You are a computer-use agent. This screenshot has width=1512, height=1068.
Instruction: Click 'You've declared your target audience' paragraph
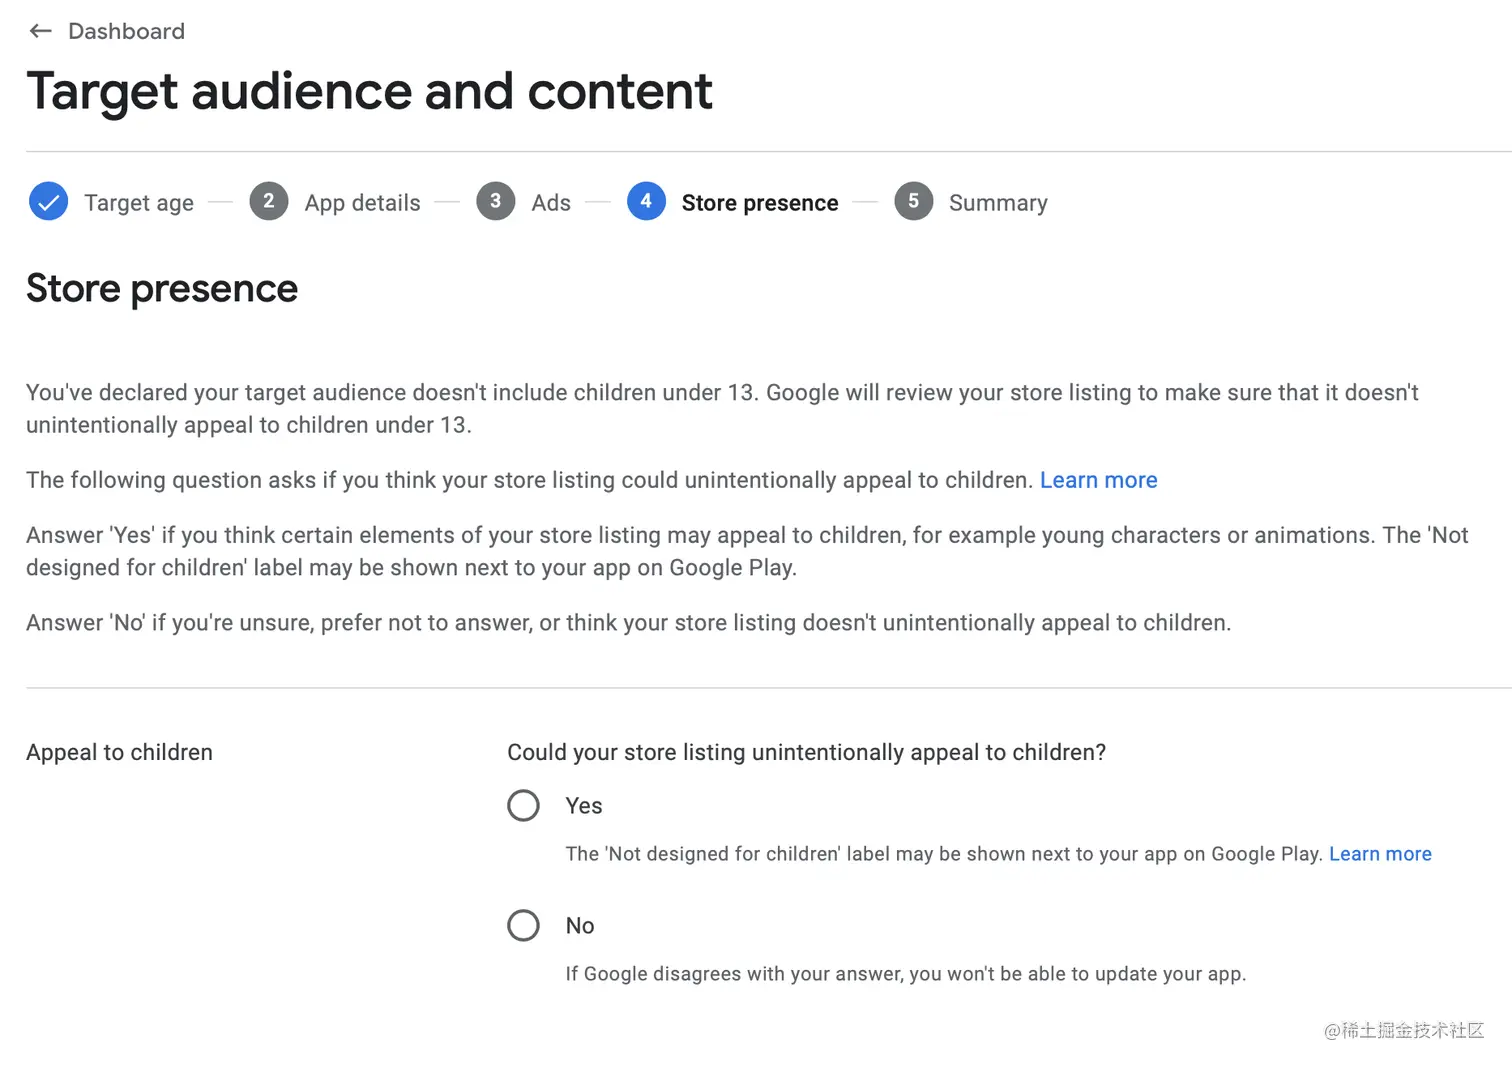[x=722, y=409]
